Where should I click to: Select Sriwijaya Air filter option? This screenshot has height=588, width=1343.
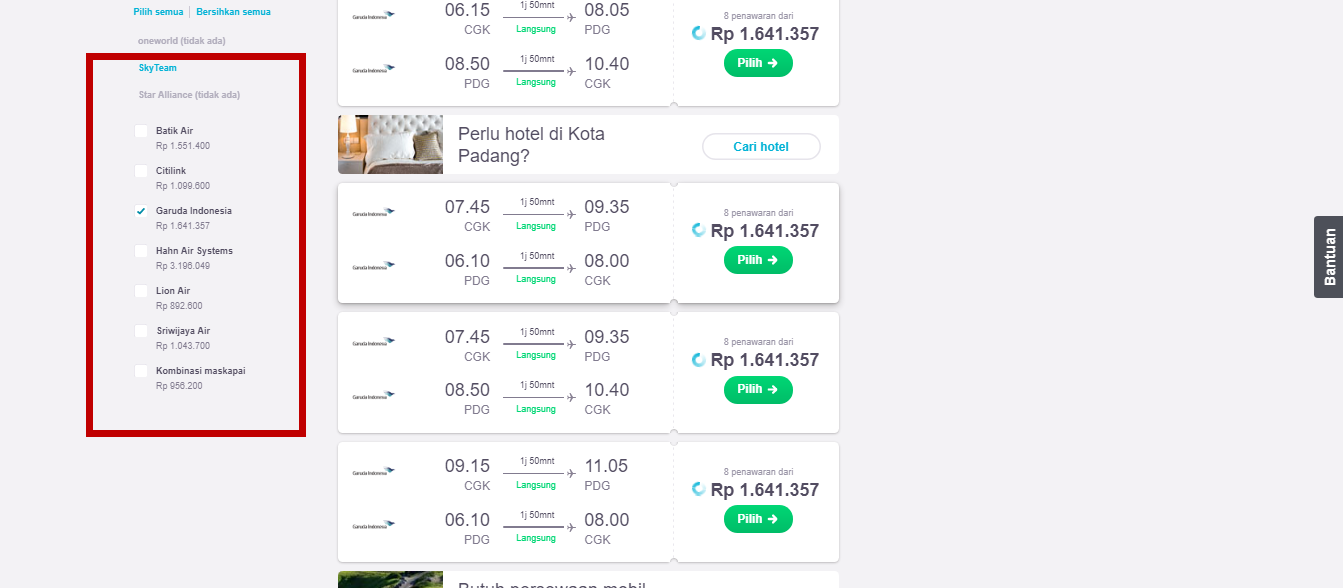click(141, 331)
